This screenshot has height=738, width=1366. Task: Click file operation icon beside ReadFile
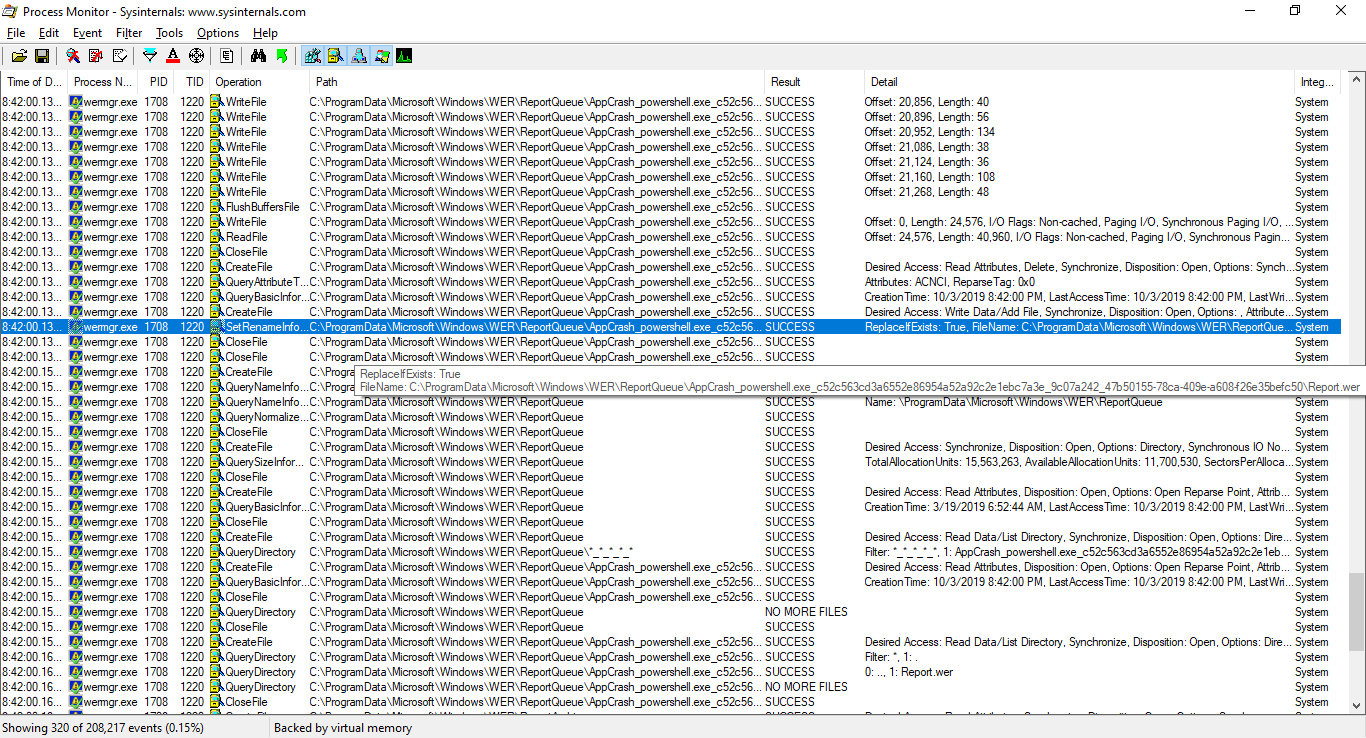[217, 237]
